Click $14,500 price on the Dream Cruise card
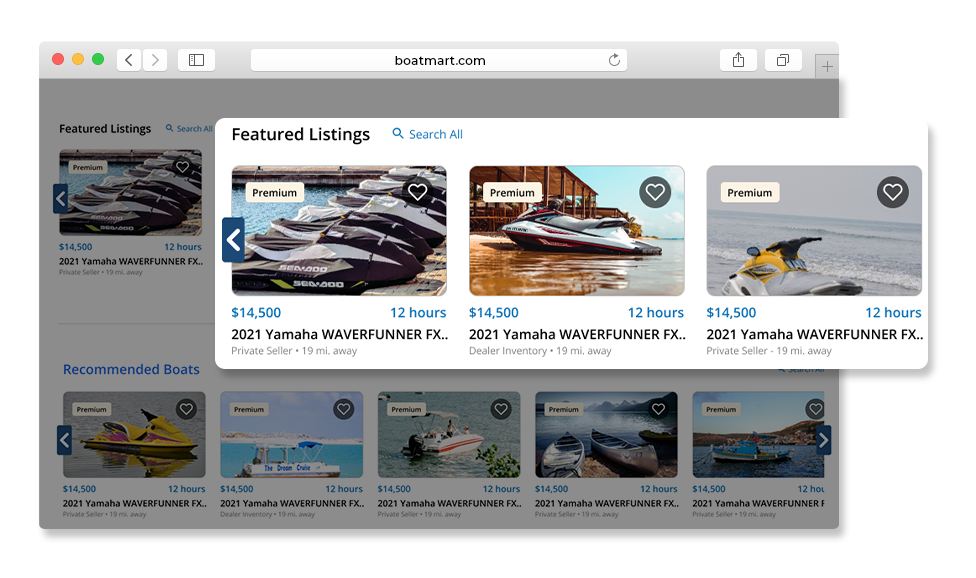 pos(237,489)
